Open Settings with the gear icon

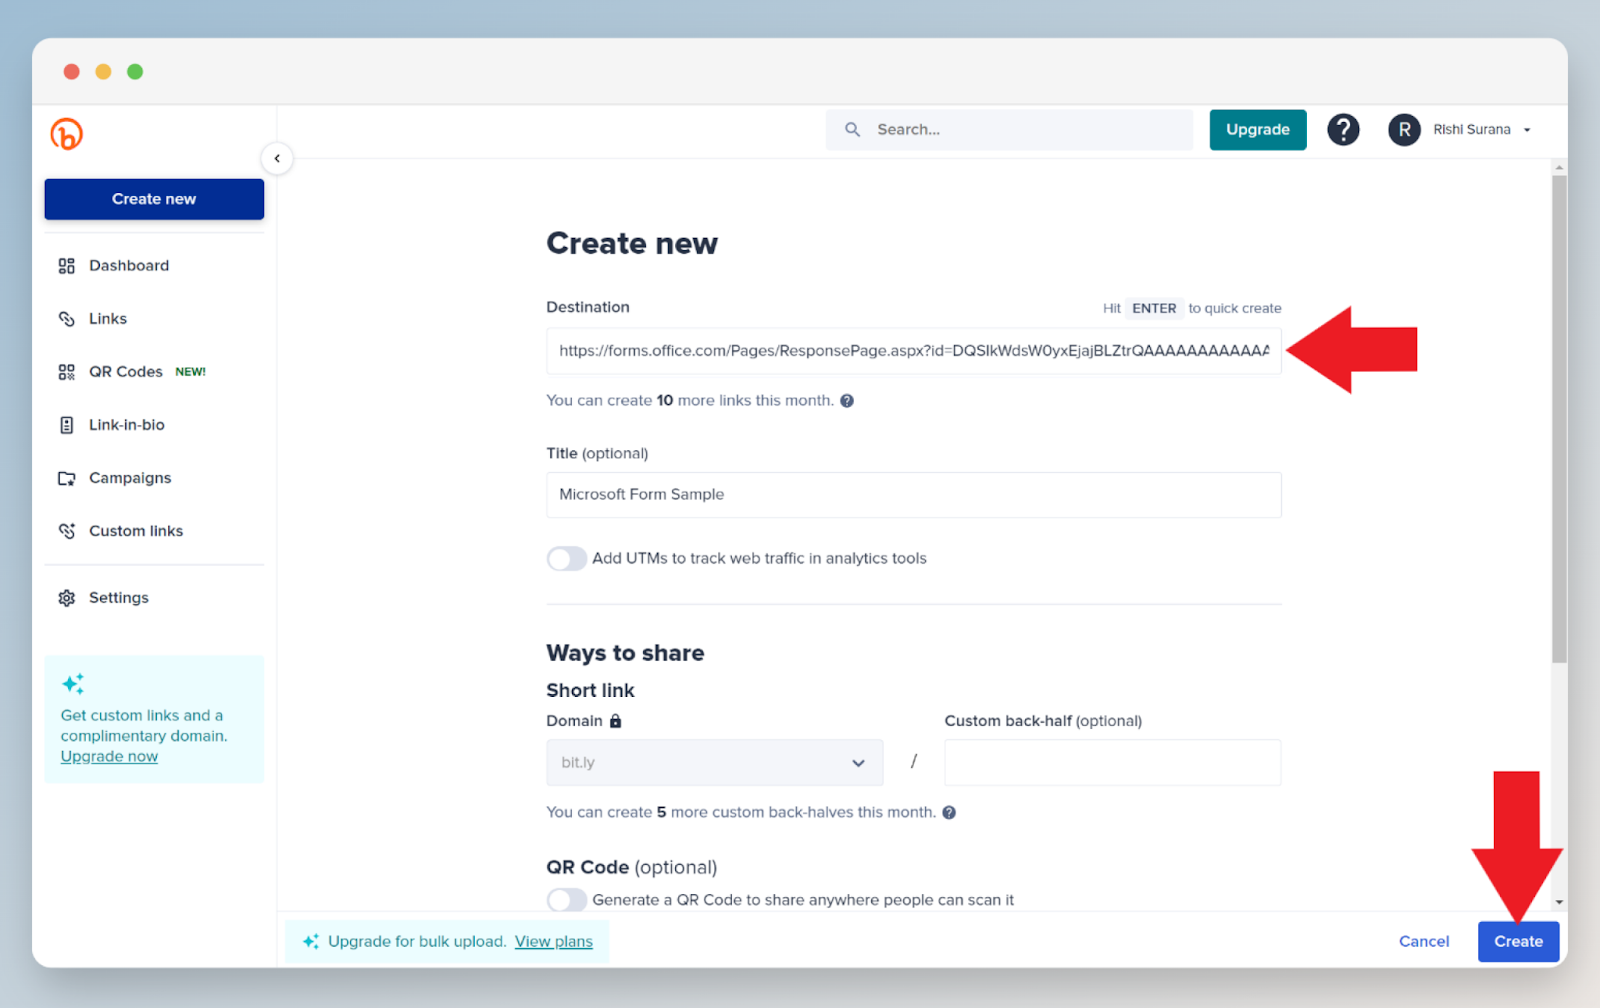pos(66,597)
